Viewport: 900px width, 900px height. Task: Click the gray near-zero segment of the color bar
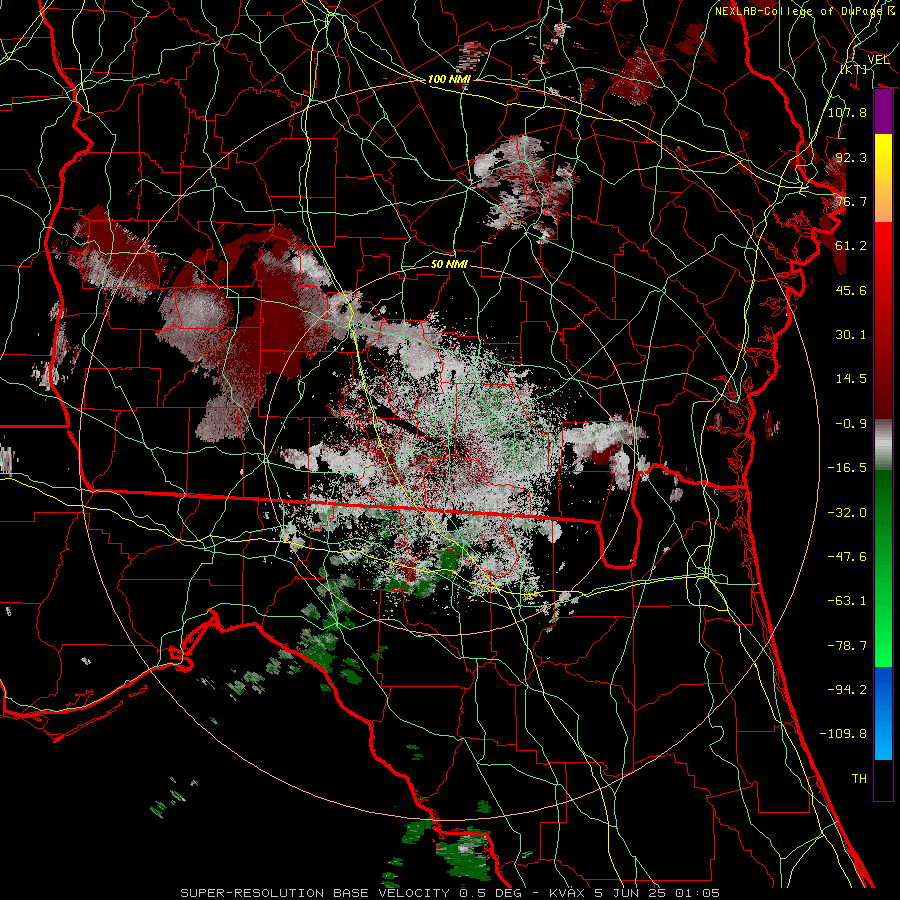tap(883, 444)
